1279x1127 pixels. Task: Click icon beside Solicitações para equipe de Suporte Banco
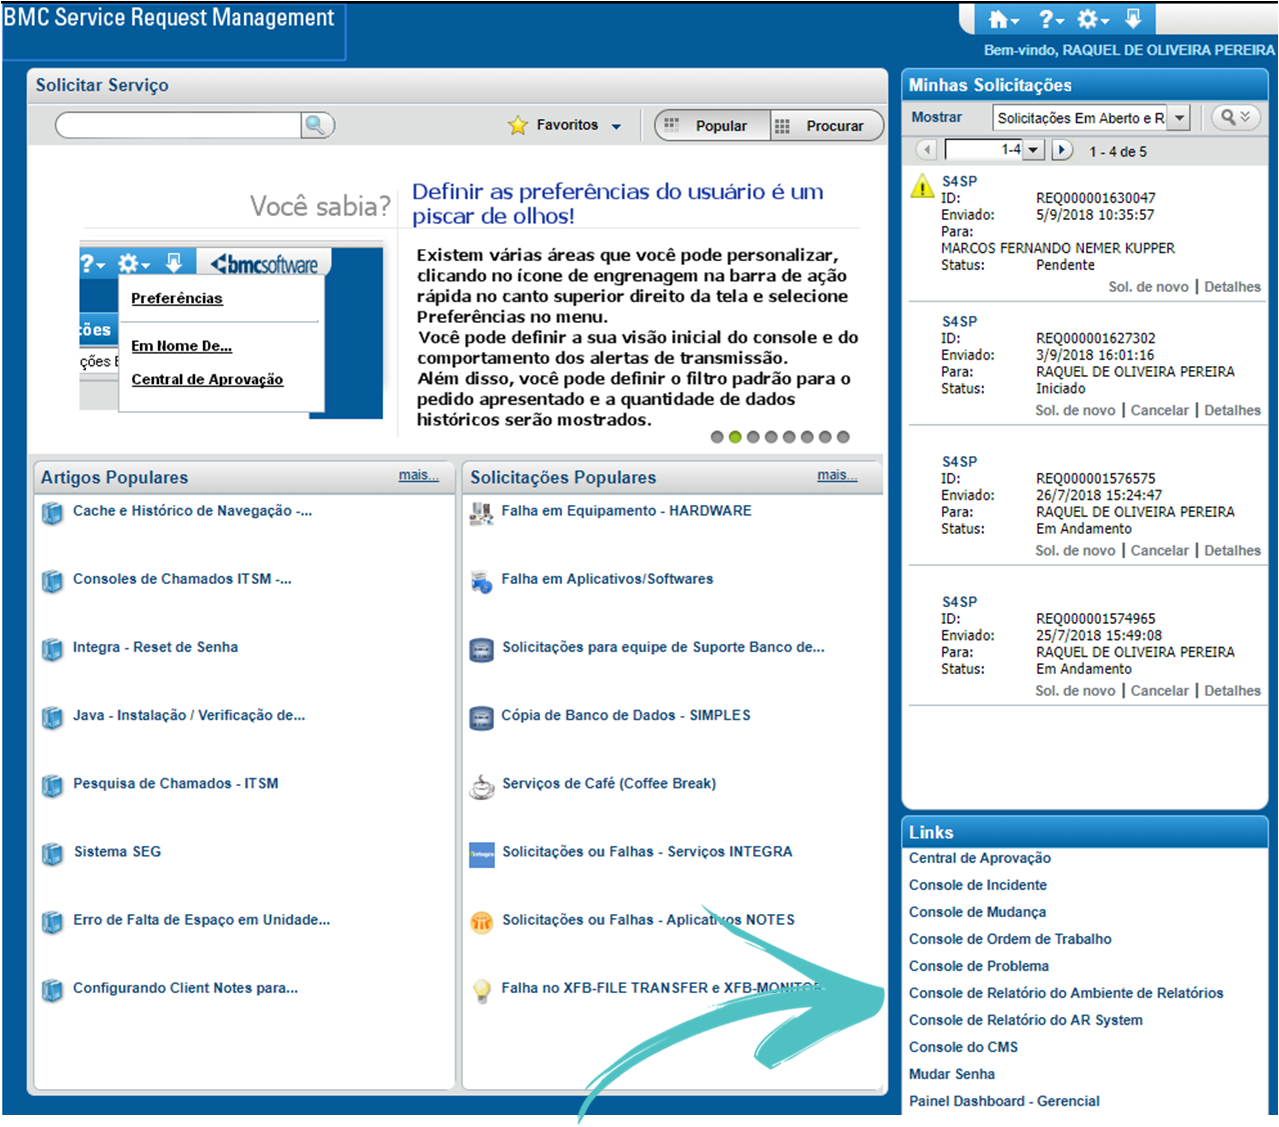click(x=482, y=650)
